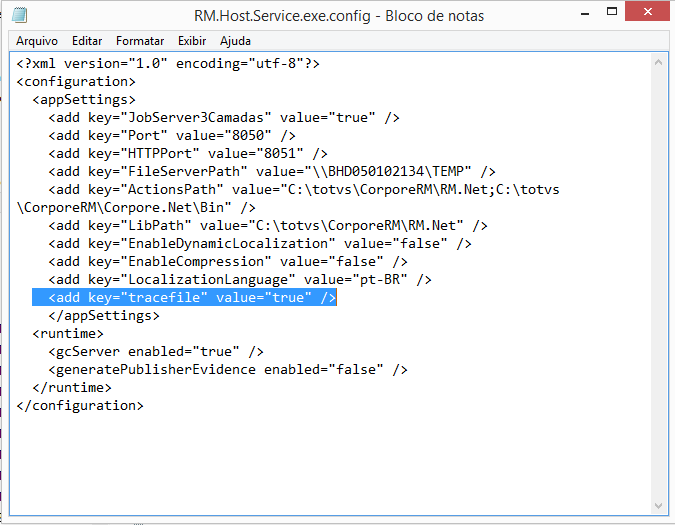Screen dimensions: 675x525
Task: Click the gcServer enabled line
Action: [x=156, y=352]
